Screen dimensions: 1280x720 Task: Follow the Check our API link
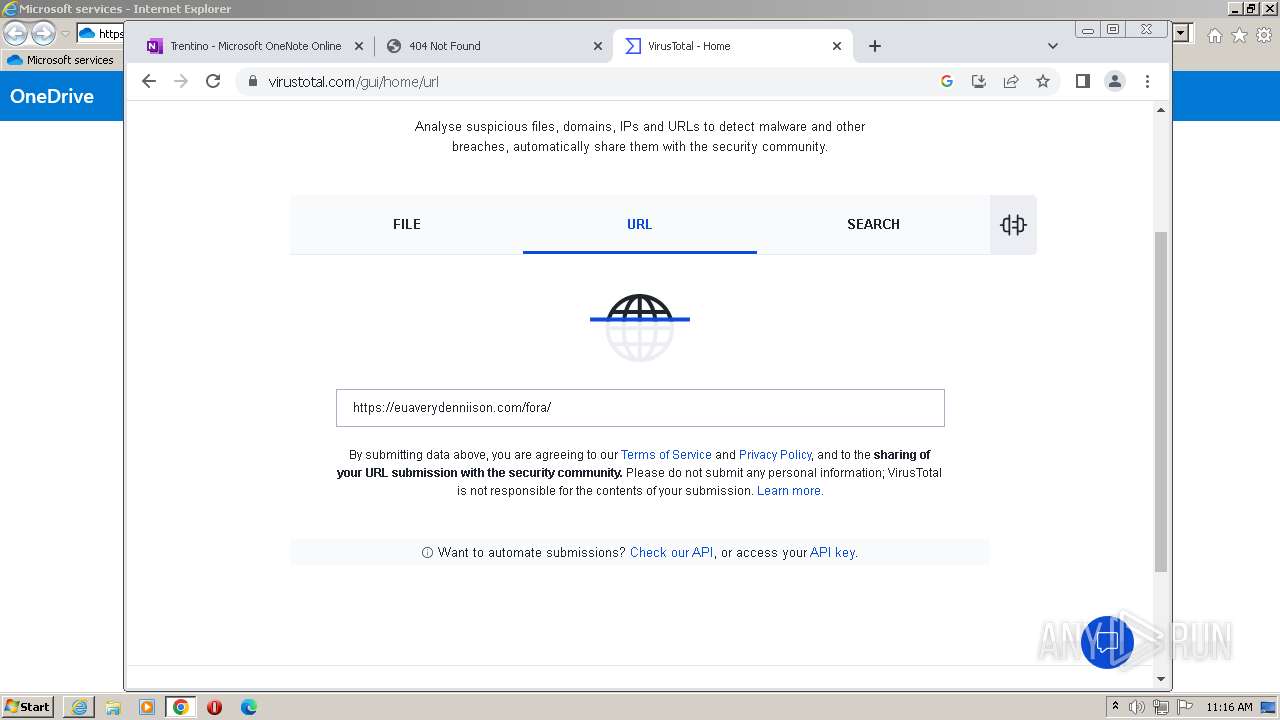point(671,552)
